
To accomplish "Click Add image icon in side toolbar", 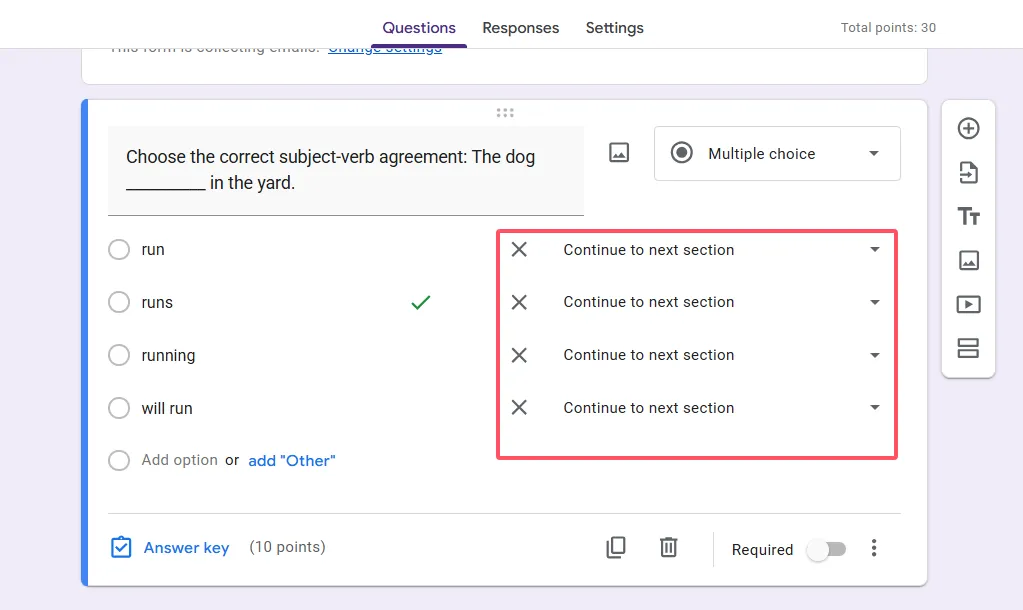I will (968, 261).
